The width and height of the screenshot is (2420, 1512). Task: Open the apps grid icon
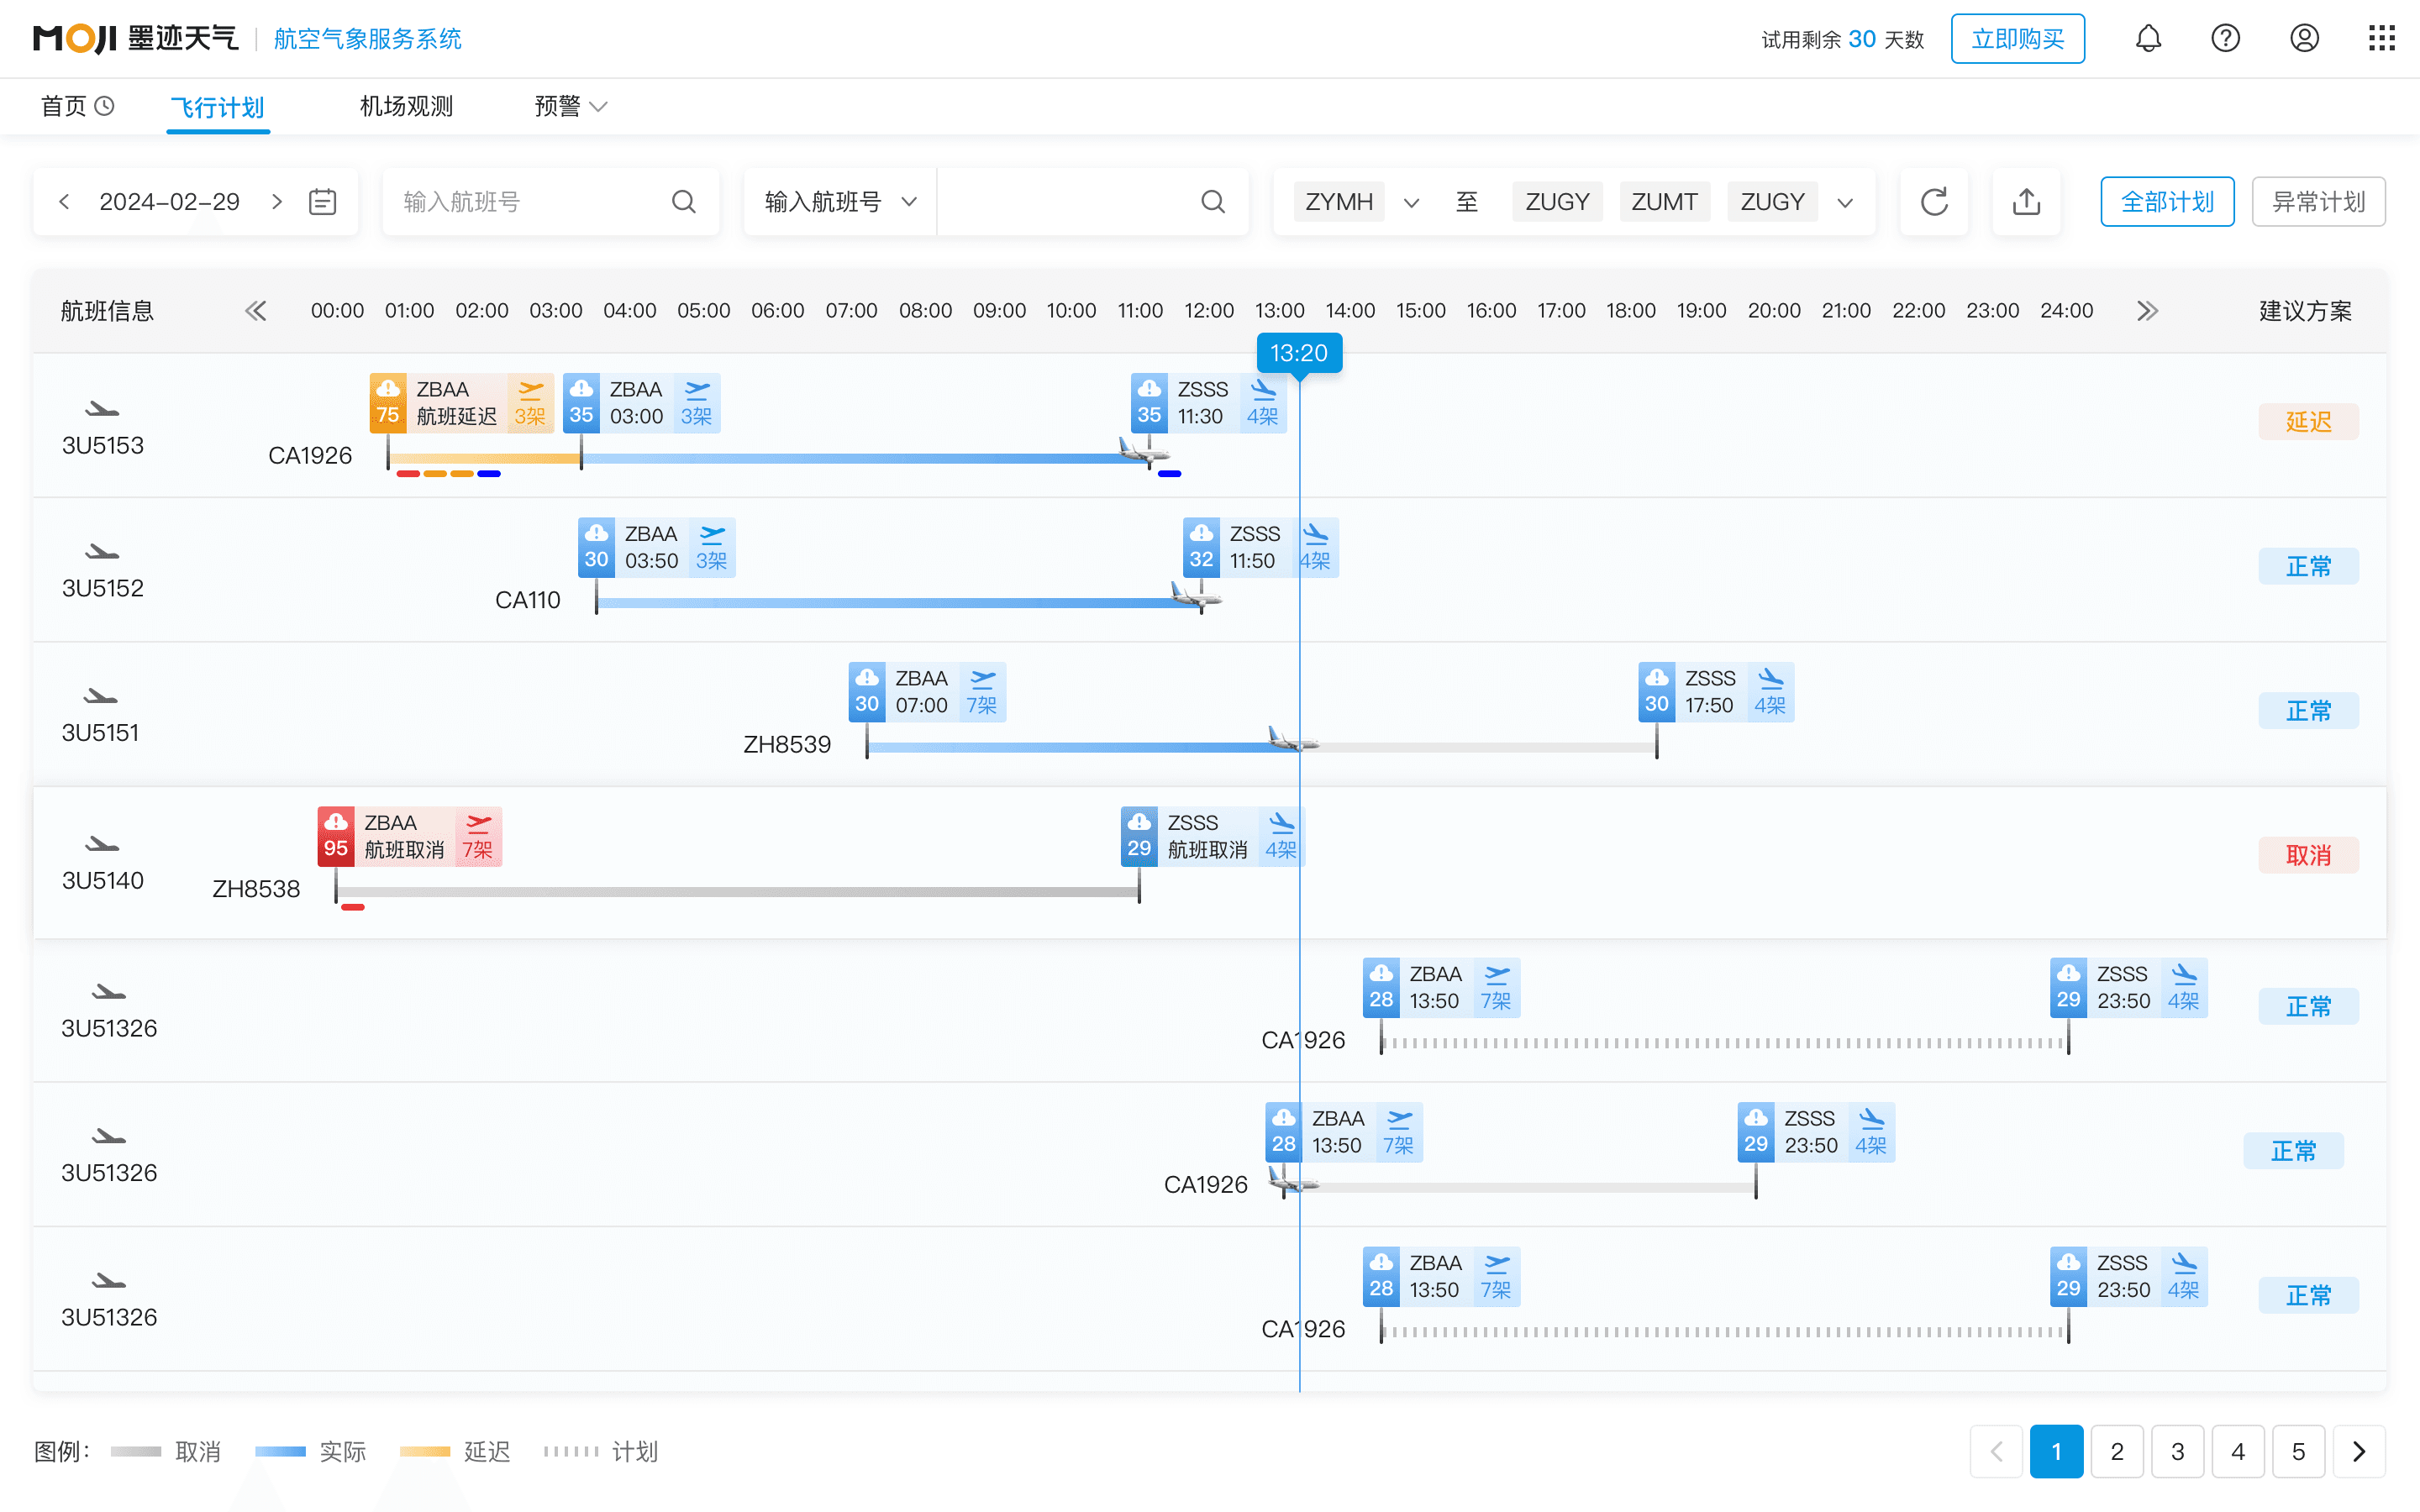tap(2381, 39)
